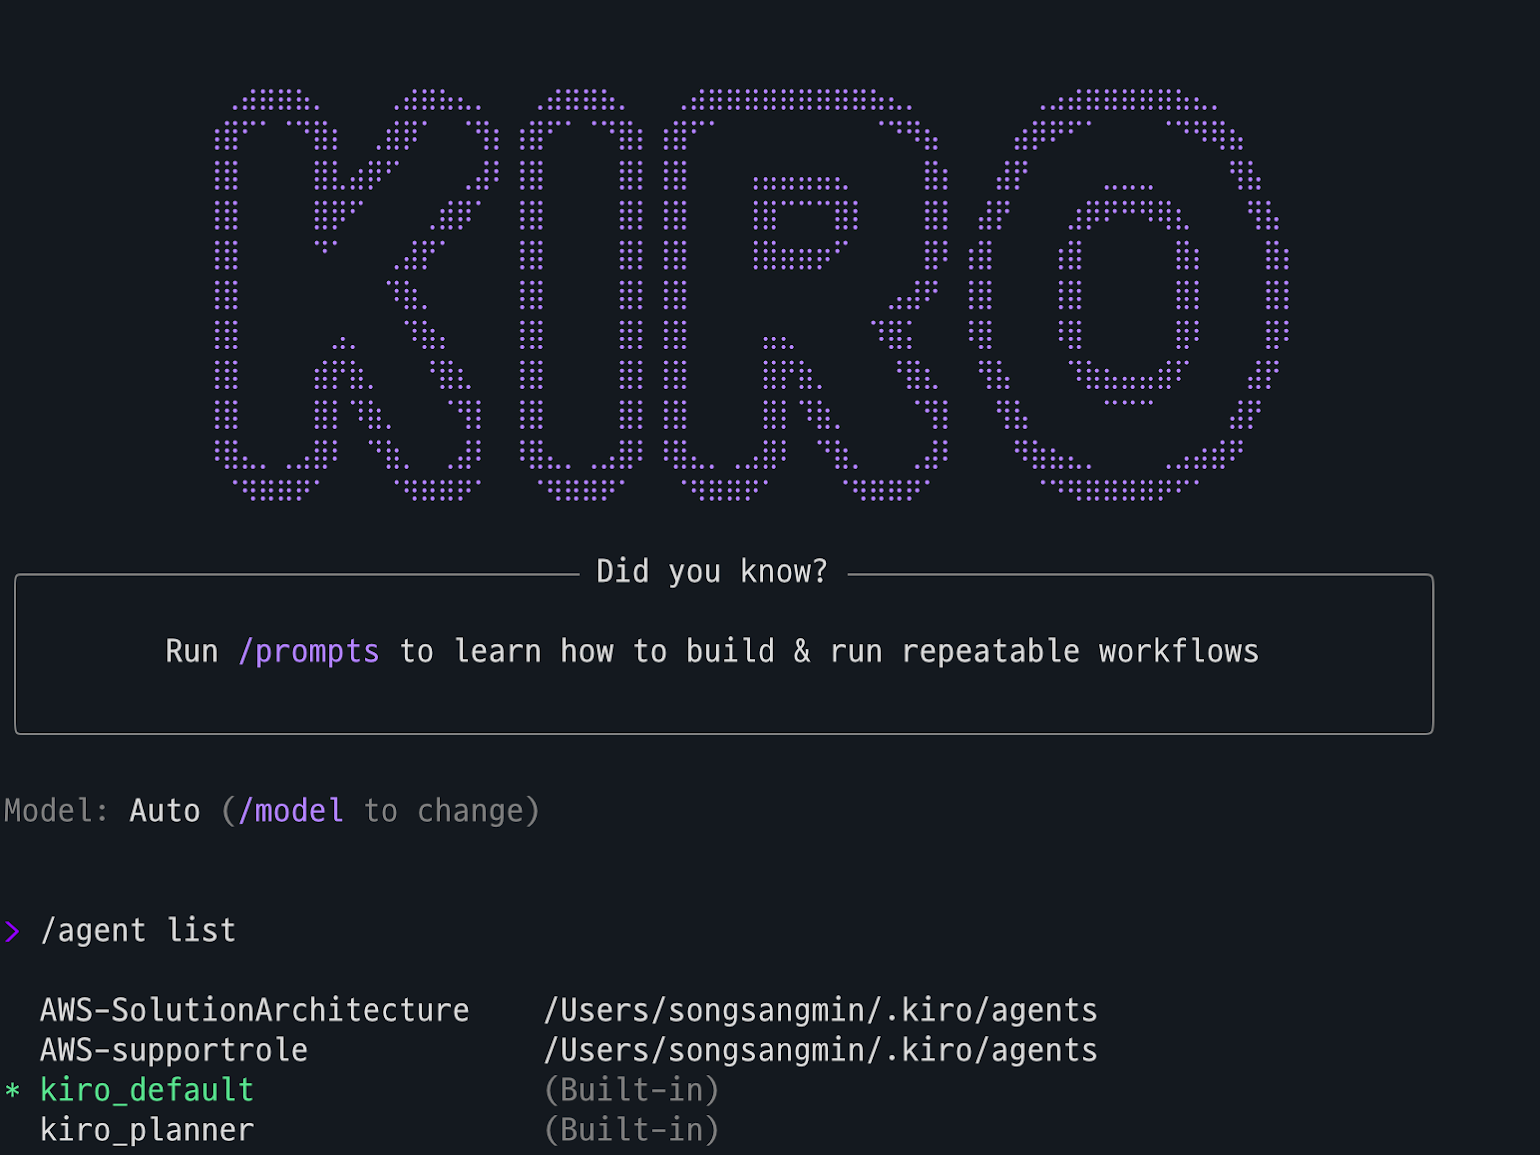This screenshot has height=1155, width=1540.
Task: Click the /model command text
Action: [291, 811]
